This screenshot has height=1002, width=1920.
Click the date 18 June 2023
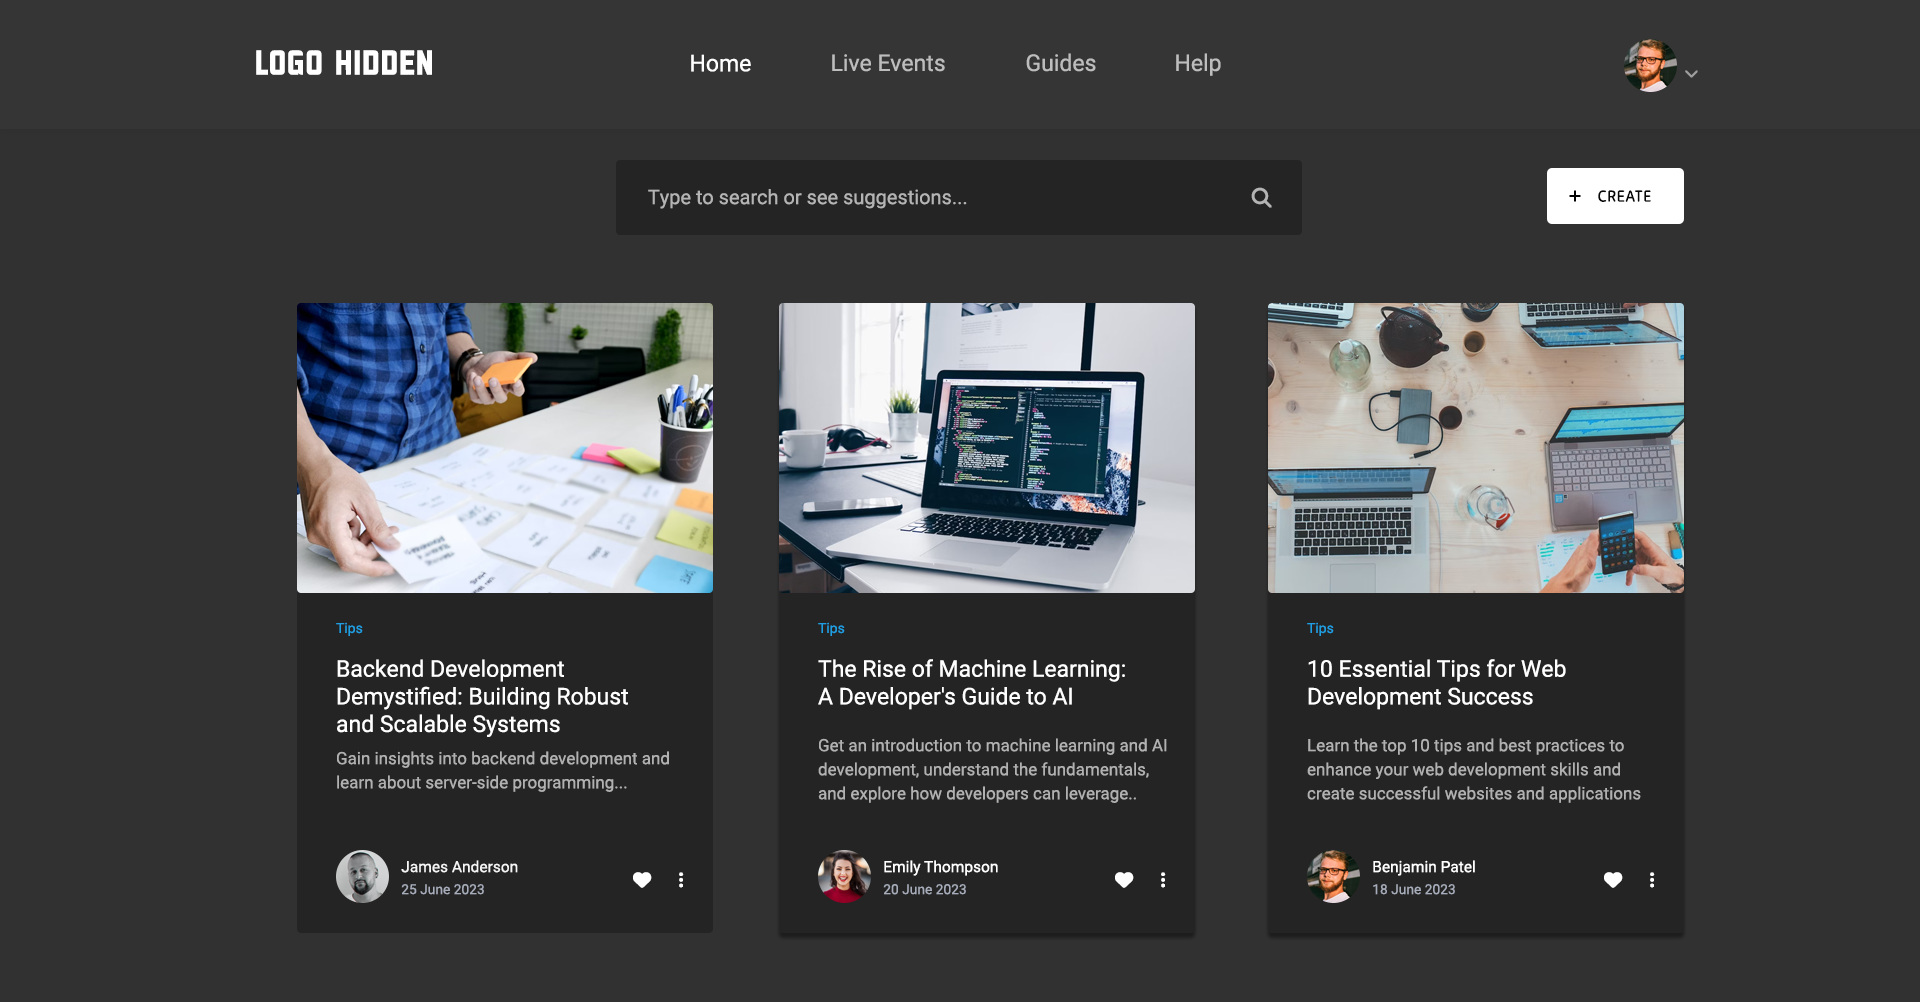pos(1414,889)
